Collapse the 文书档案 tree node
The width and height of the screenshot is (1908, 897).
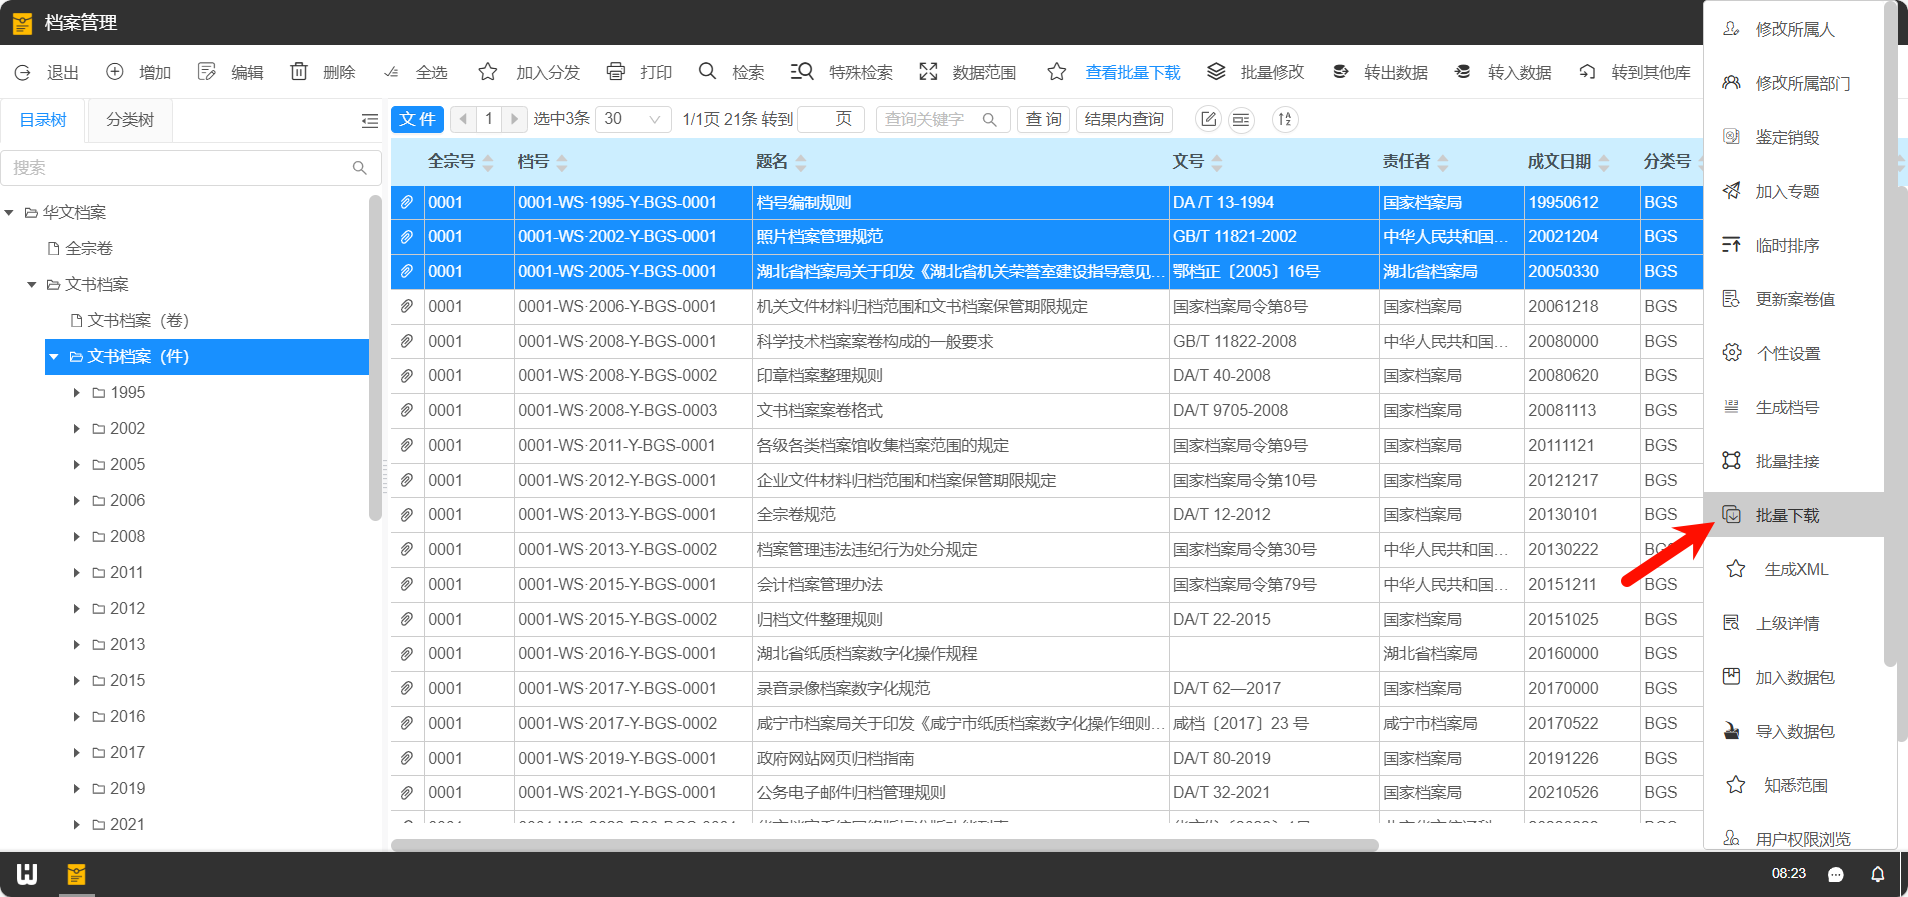coord(32,285)
